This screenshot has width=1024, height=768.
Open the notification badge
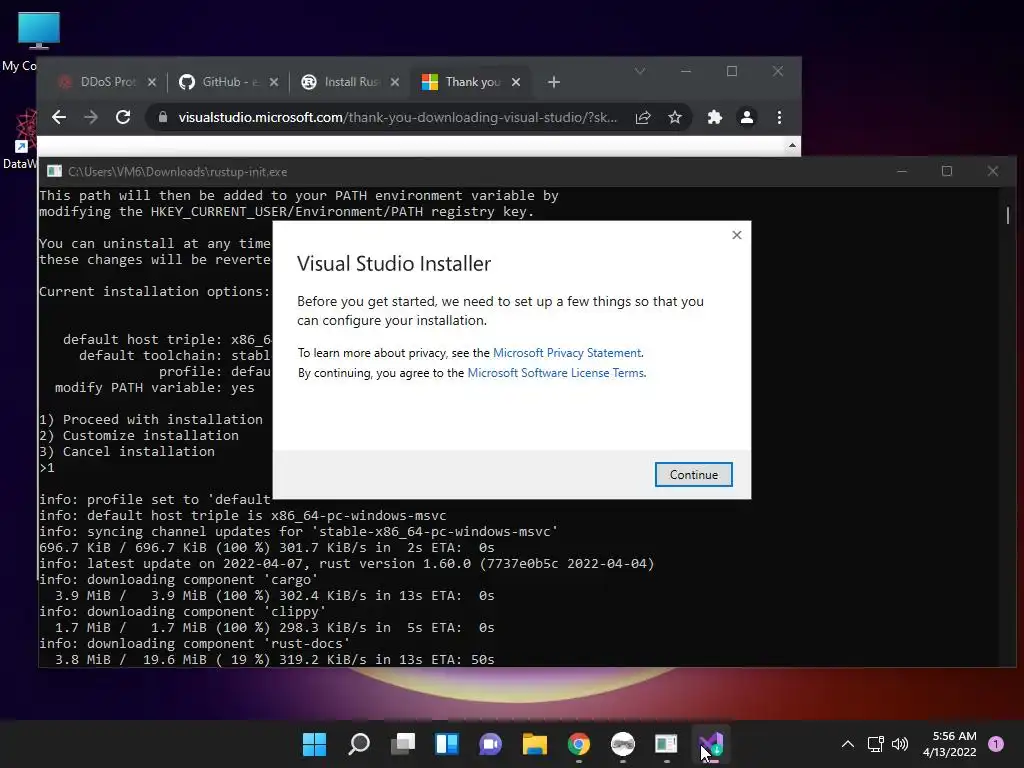point(996,744)
